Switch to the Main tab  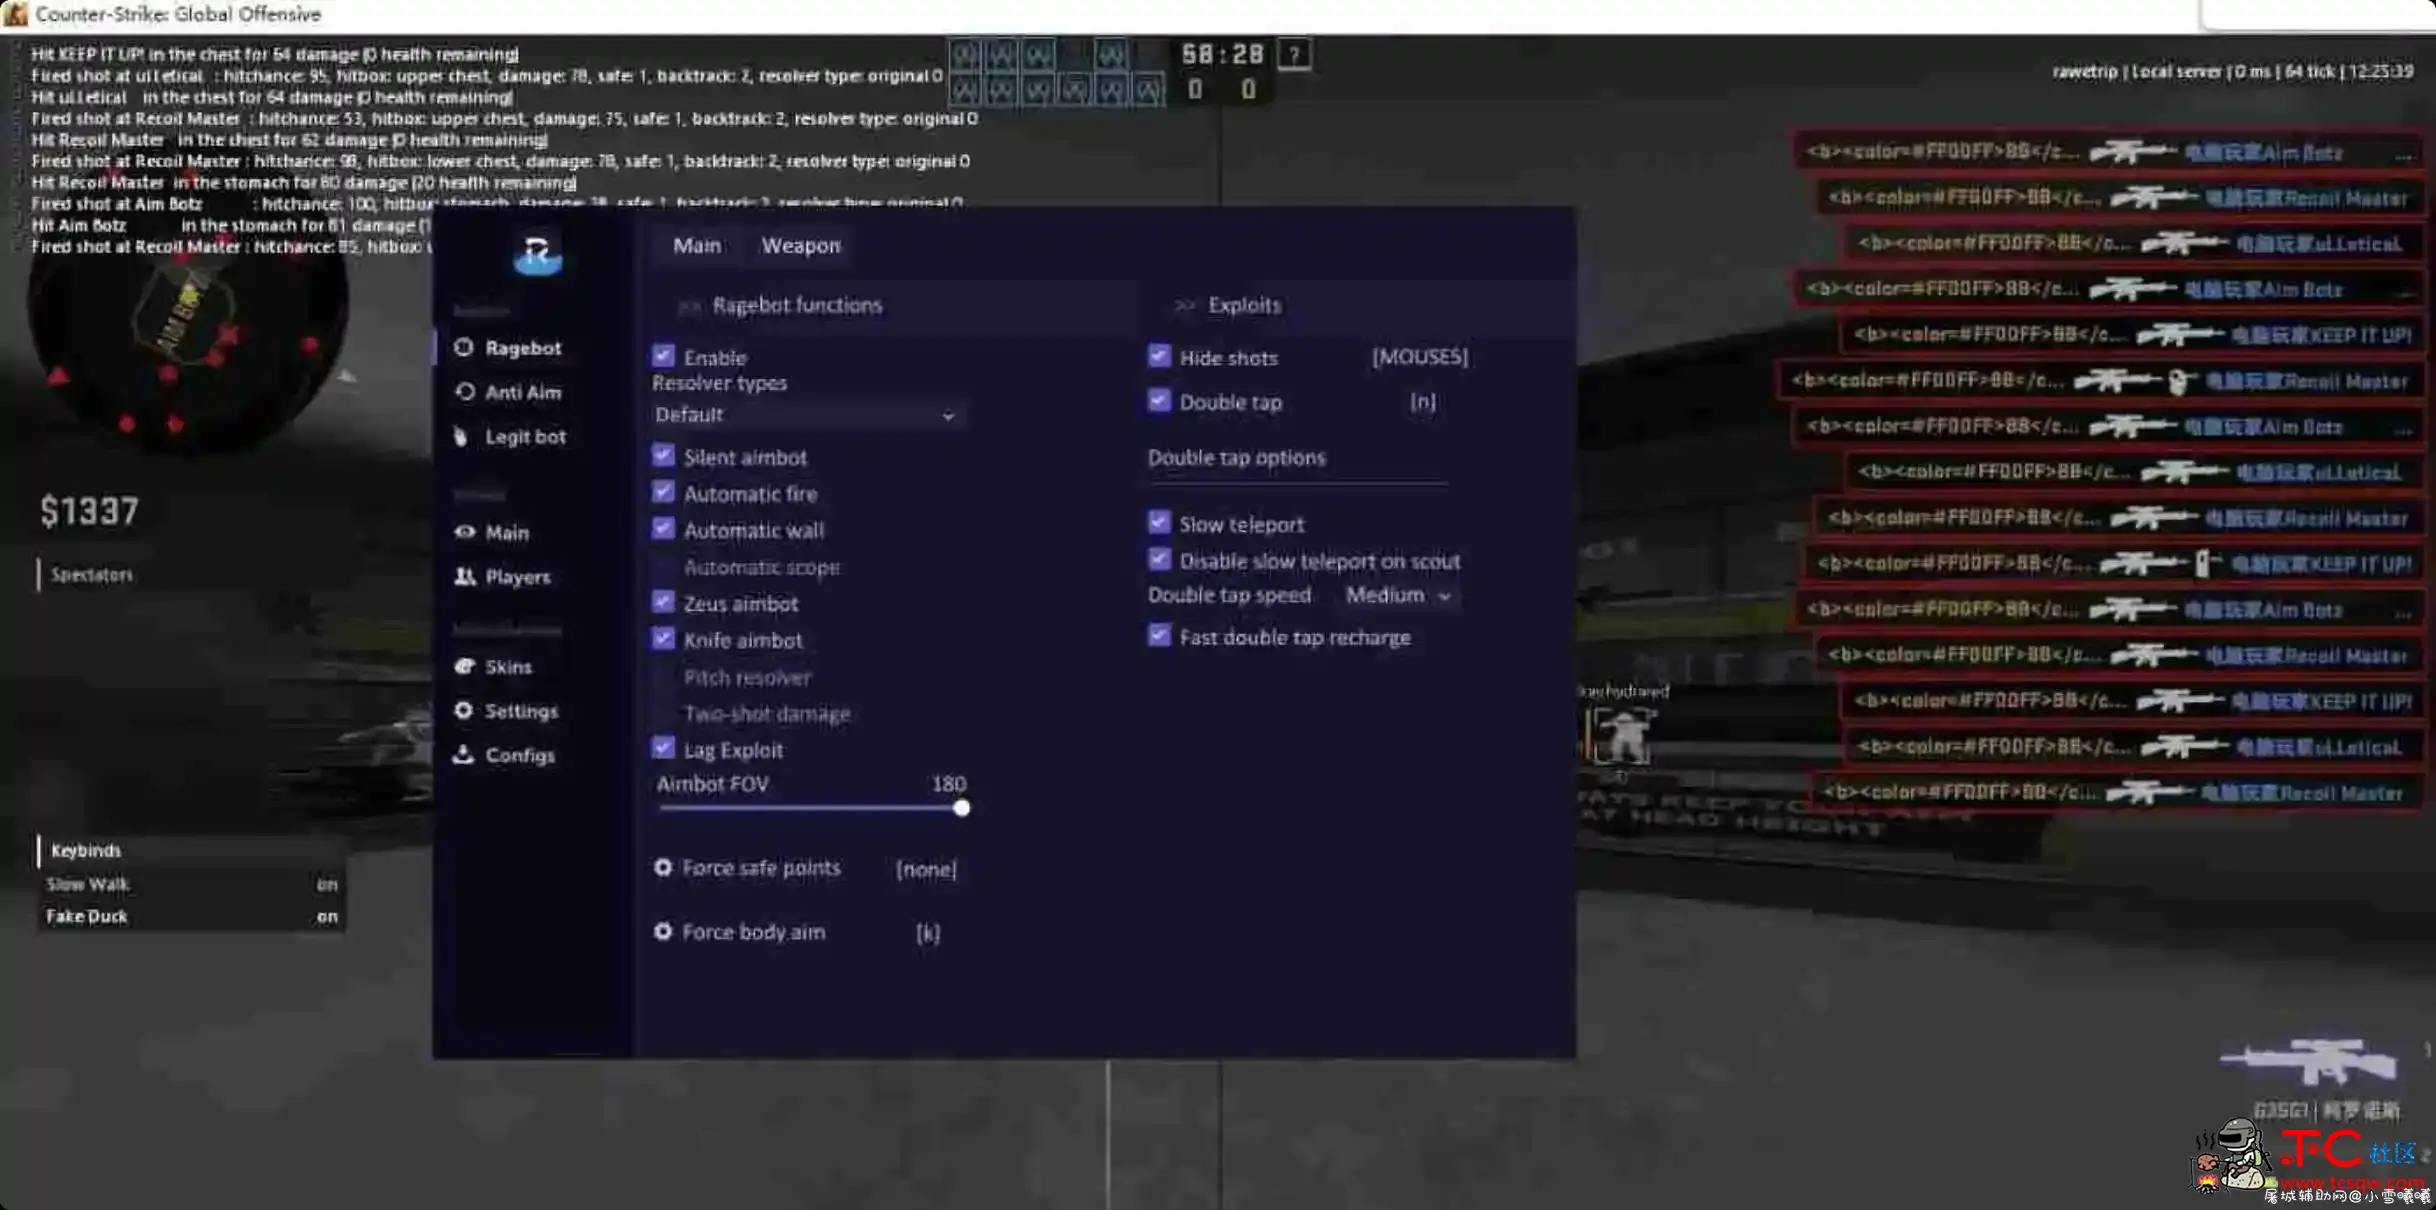coord(696,245)
